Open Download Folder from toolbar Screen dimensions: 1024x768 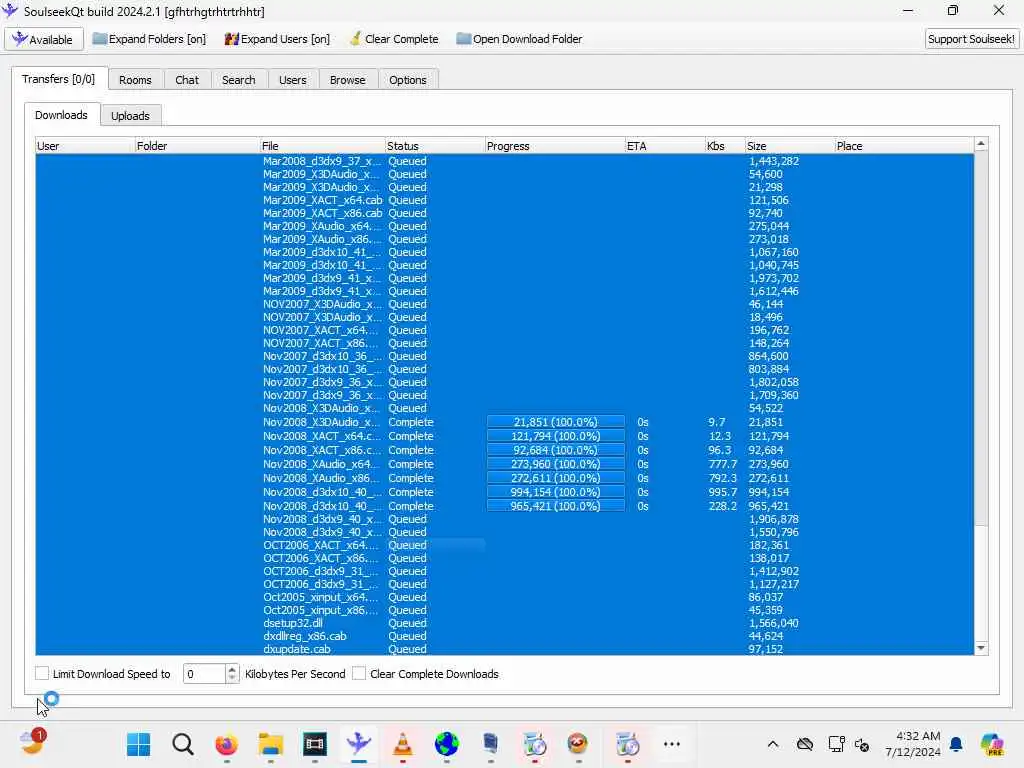coord(519,39)
